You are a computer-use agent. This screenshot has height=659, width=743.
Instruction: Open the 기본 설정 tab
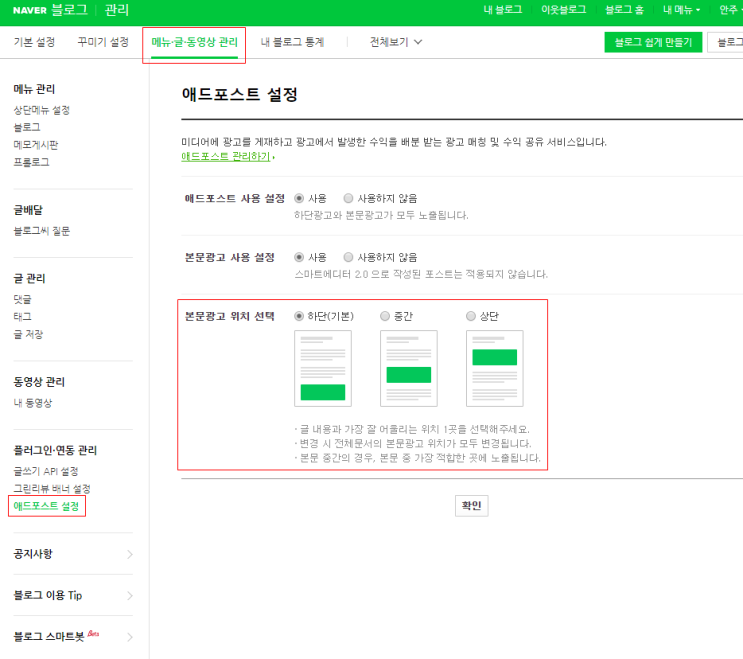click(x=34, y=42)
